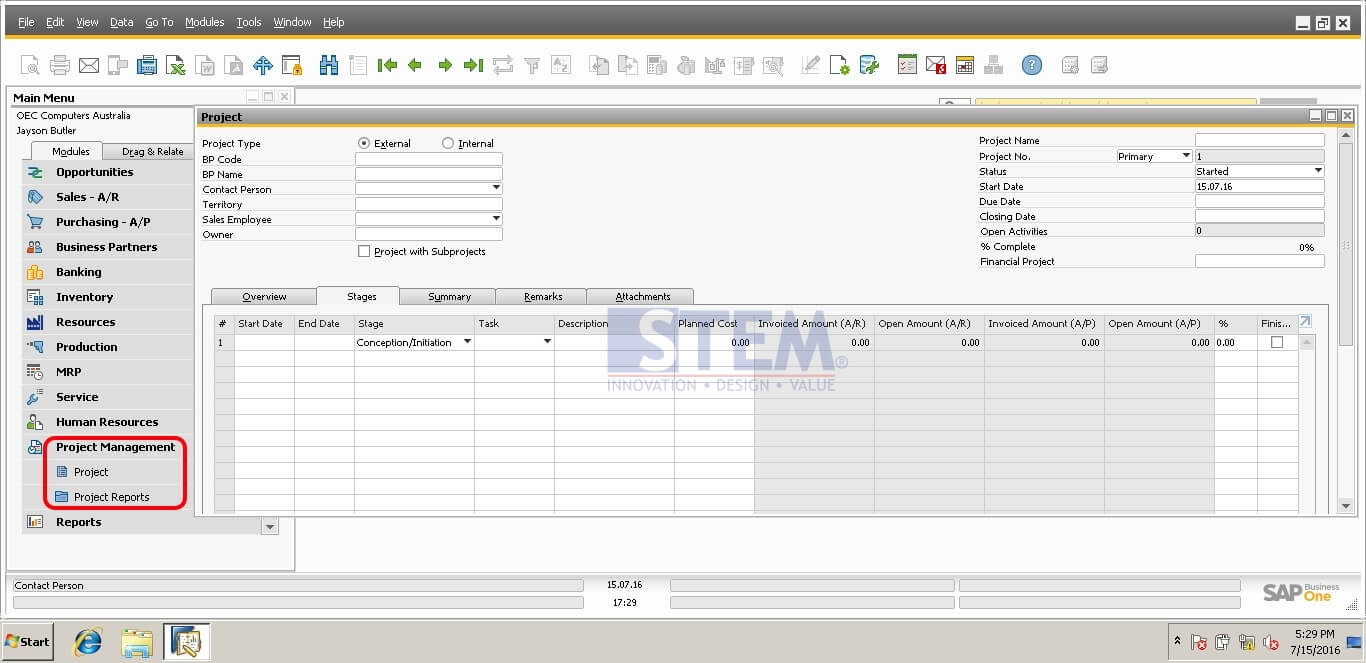
Task: Open Query Manager database wrench icon
Action: pyautogui.click(x=869, y=66)
